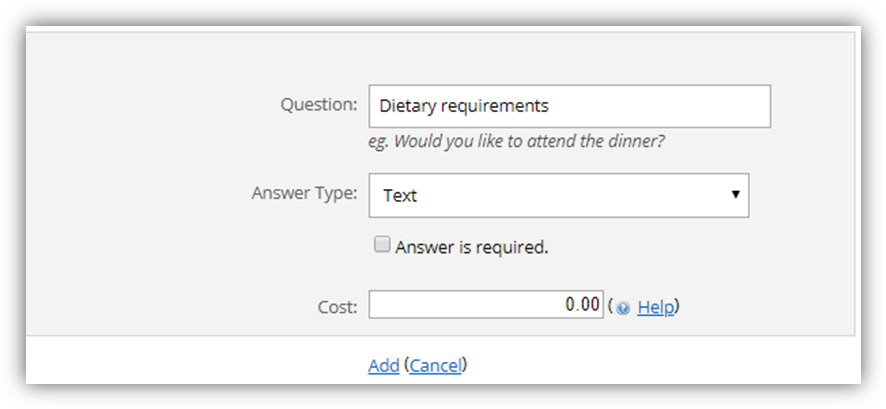Click the Cancel link
The image size is (886, 409).
tap(436, 366)
